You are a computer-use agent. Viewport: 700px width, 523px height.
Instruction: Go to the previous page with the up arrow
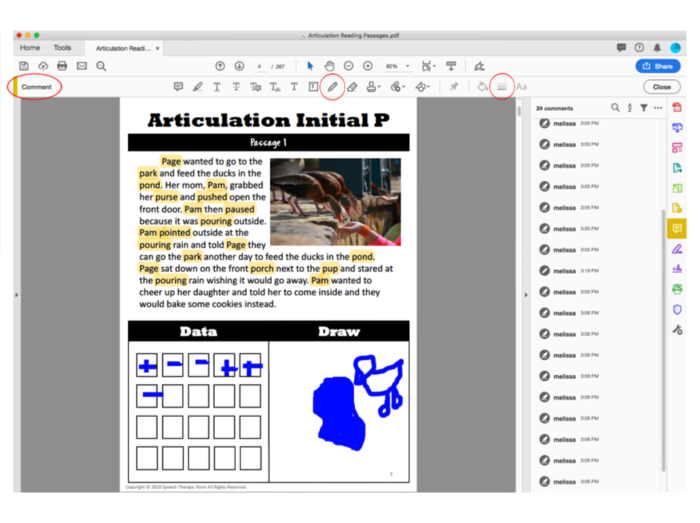pyautogui.click(x=220, y=66)
